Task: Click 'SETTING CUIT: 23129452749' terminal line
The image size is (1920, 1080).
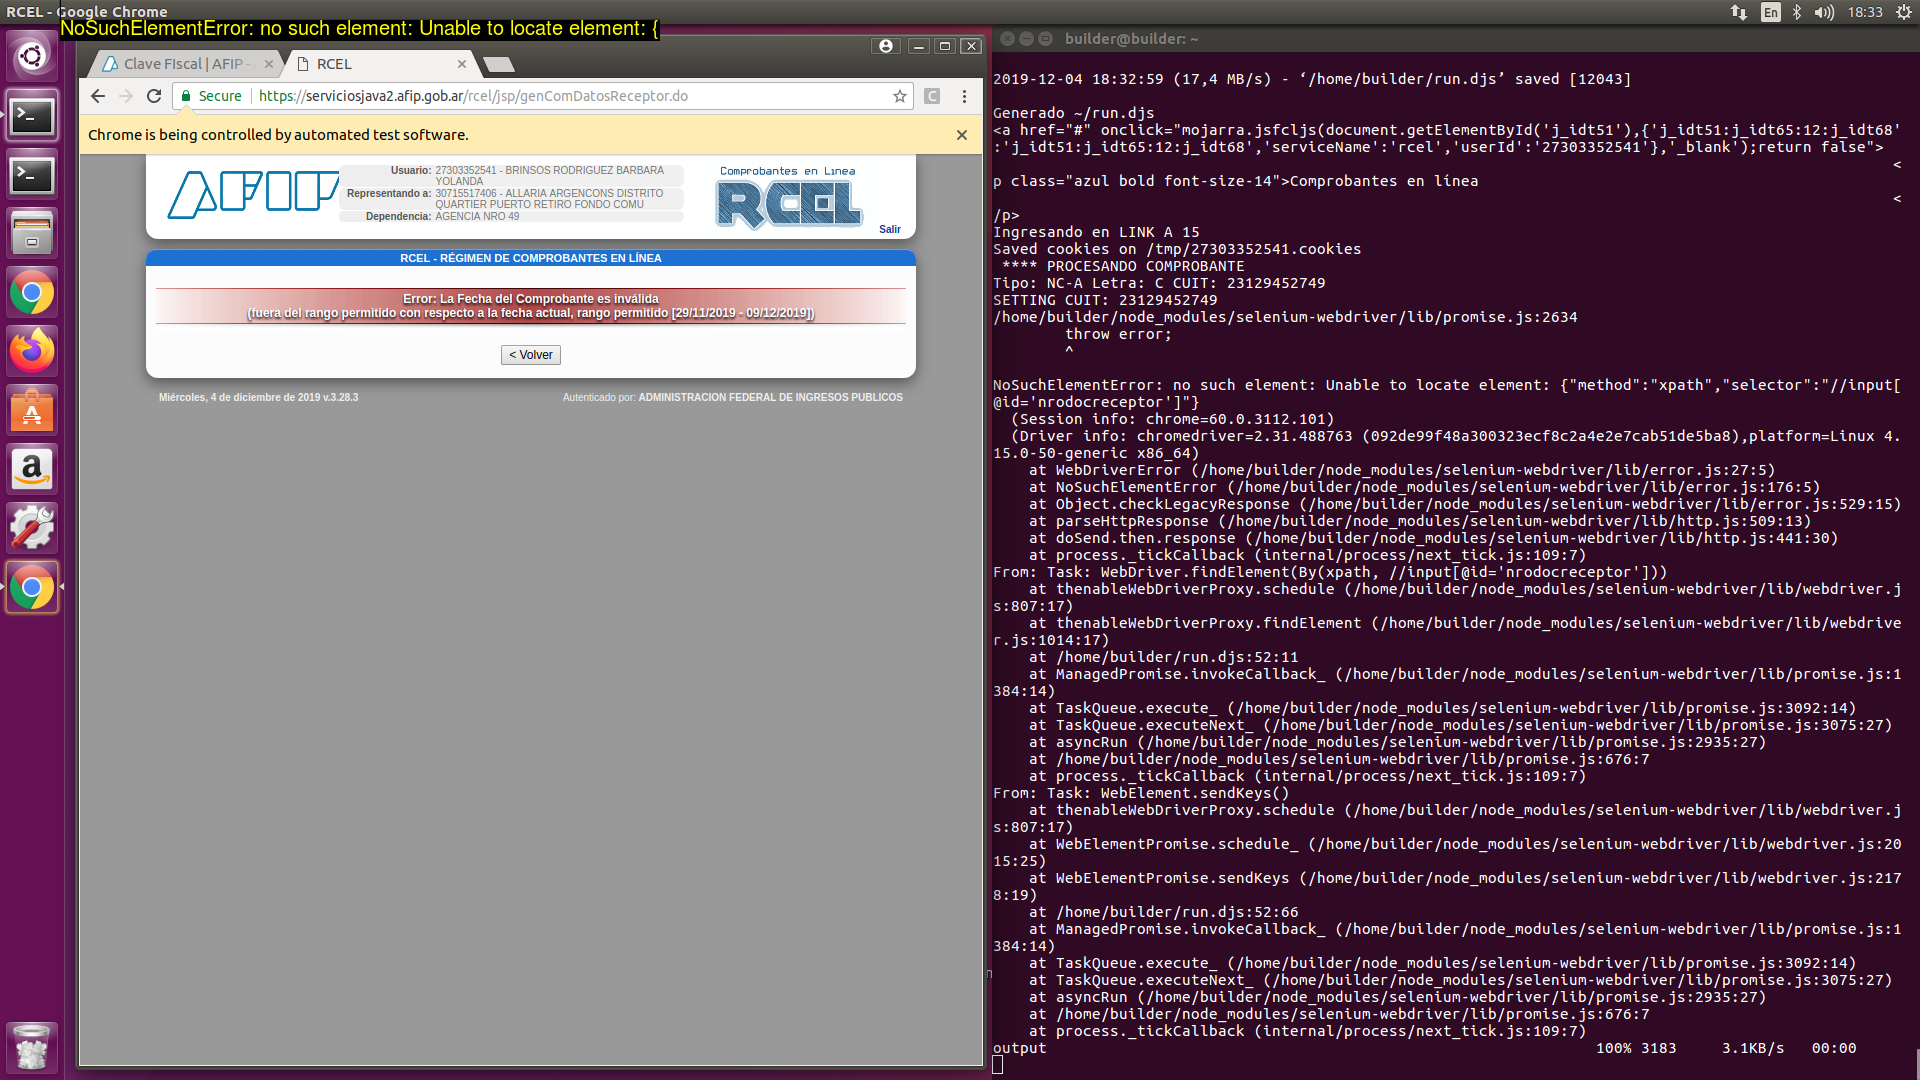Action: coord(1105,300)
